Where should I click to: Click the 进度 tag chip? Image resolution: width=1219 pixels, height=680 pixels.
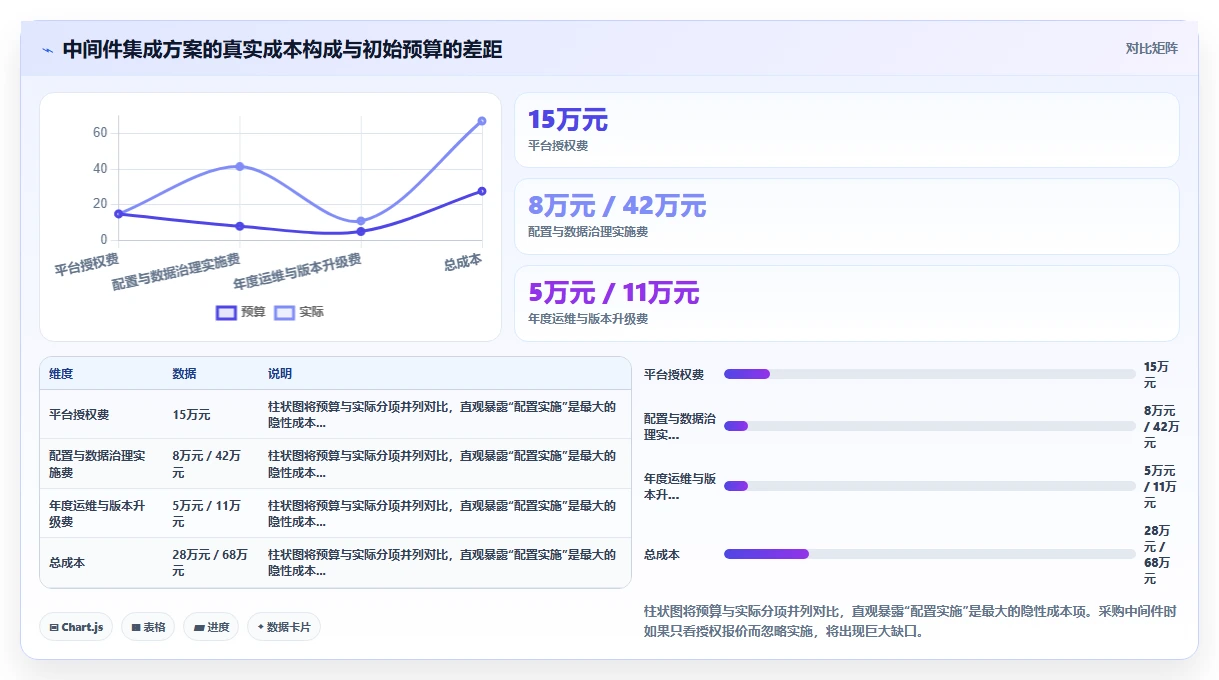pos(211,627)
